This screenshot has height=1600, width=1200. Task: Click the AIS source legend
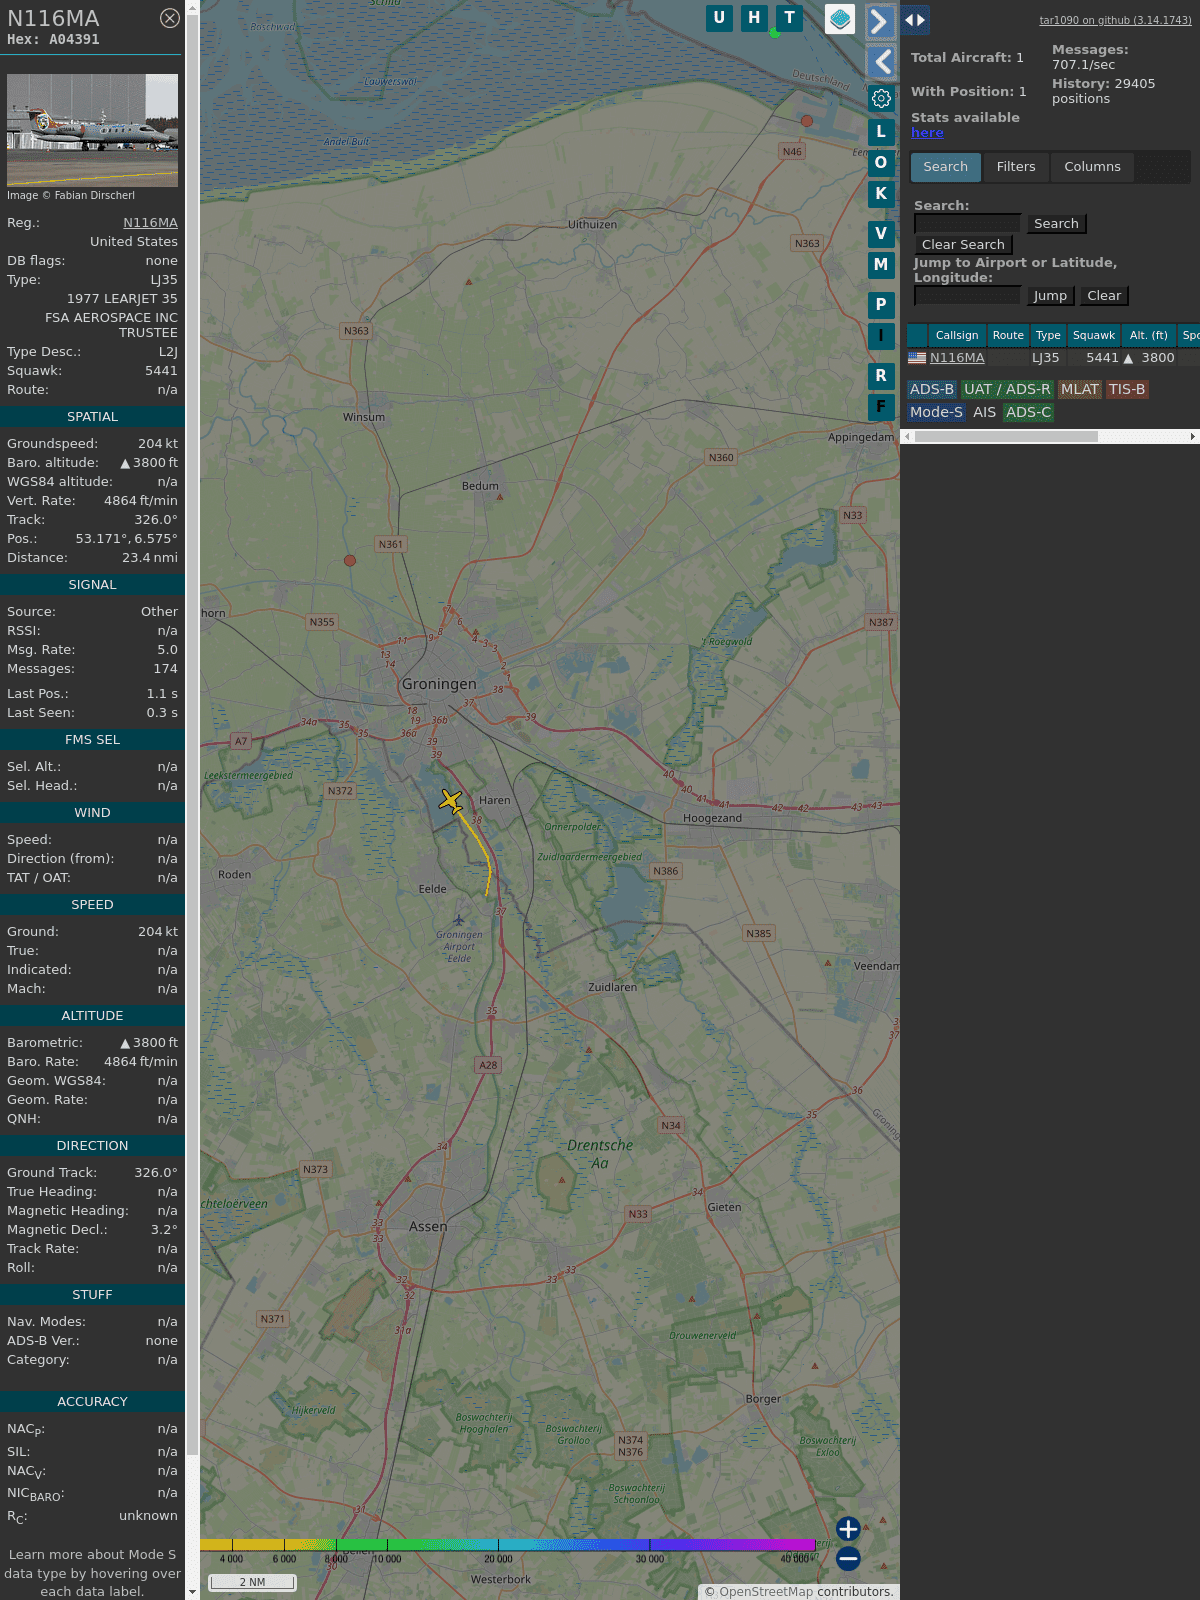point(985,413)
